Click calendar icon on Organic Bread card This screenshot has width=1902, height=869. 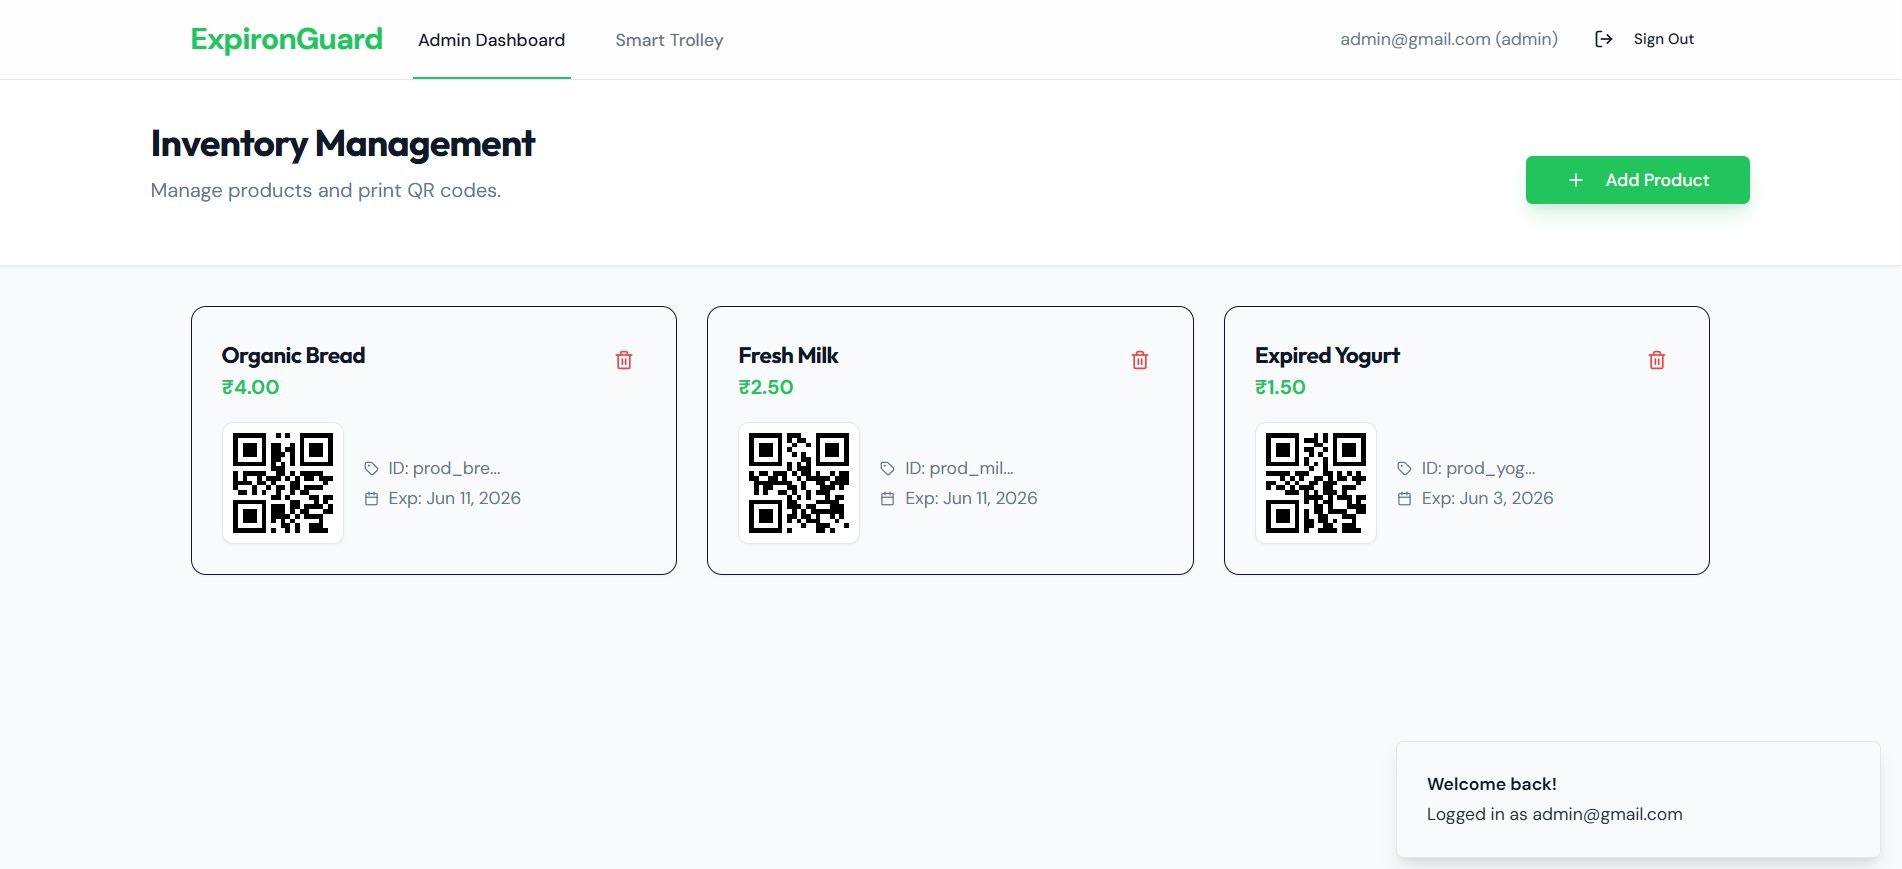(371, 498)
